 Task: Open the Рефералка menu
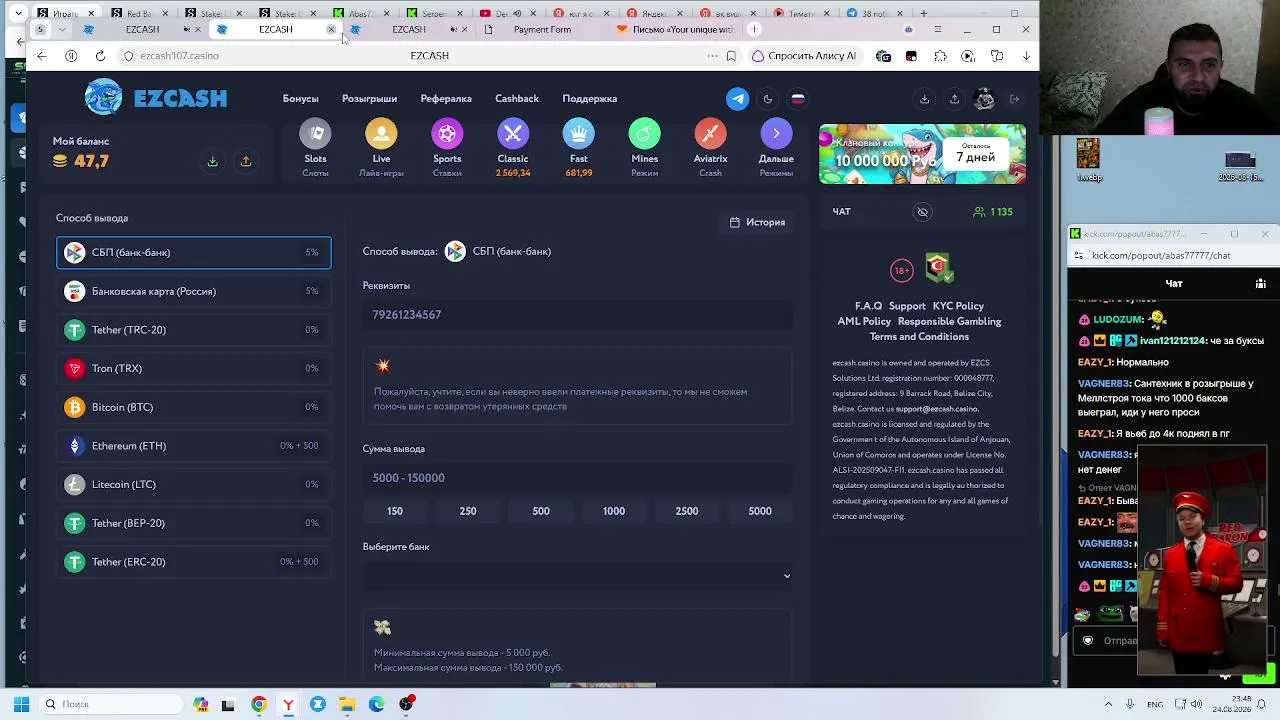pyautogui.click(x=446, y=99)
